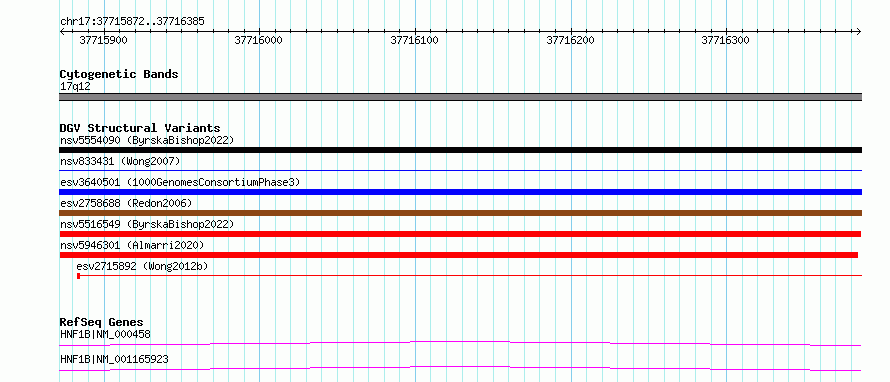
Task: Open variant esv2758688 (Redon2006) label
Action: pos(126,203)
